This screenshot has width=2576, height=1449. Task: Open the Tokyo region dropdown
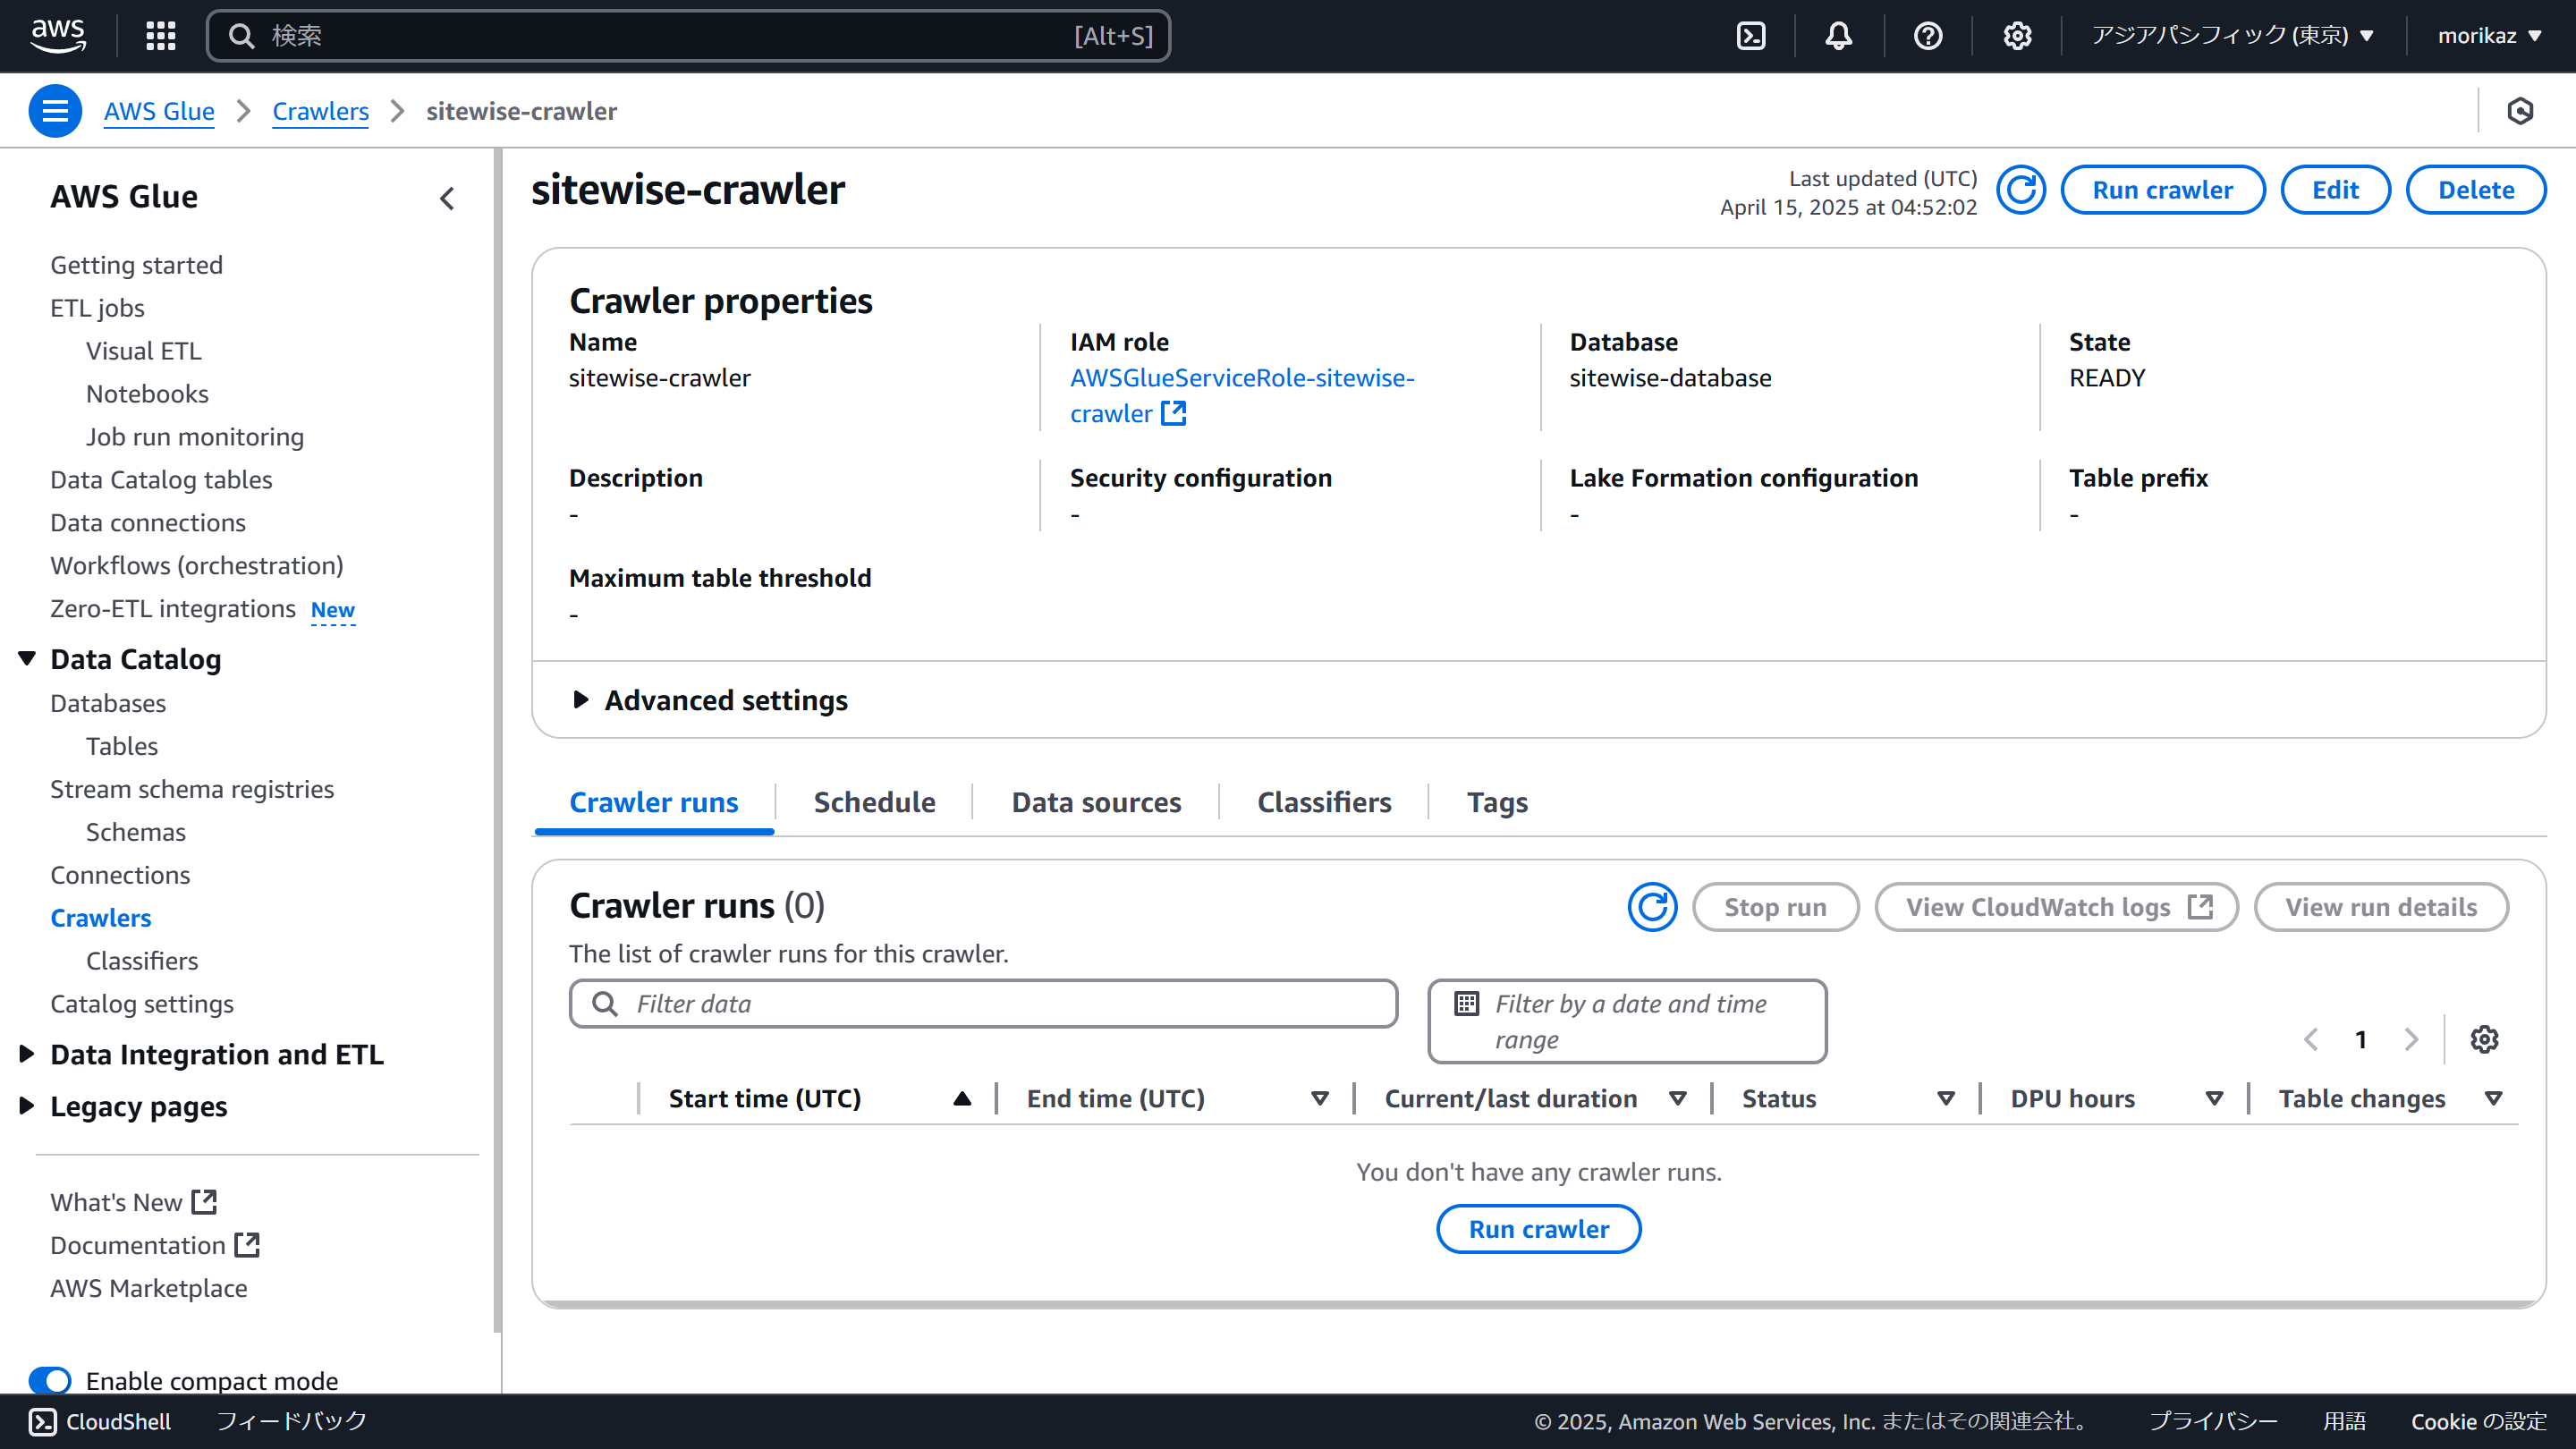click(x=2232, y=36)
